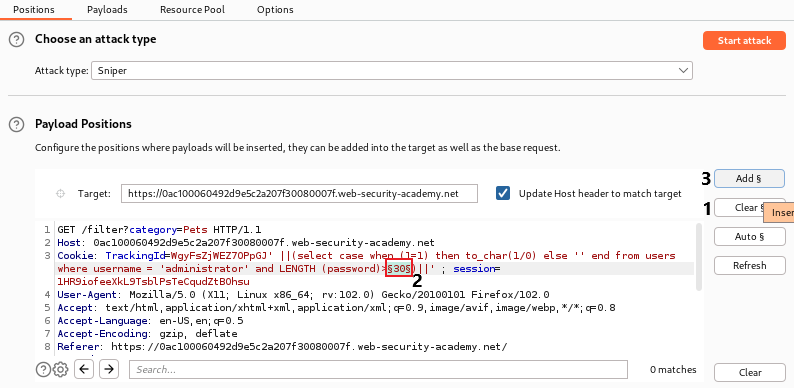Click the Auto § button

tap(749, 237)
